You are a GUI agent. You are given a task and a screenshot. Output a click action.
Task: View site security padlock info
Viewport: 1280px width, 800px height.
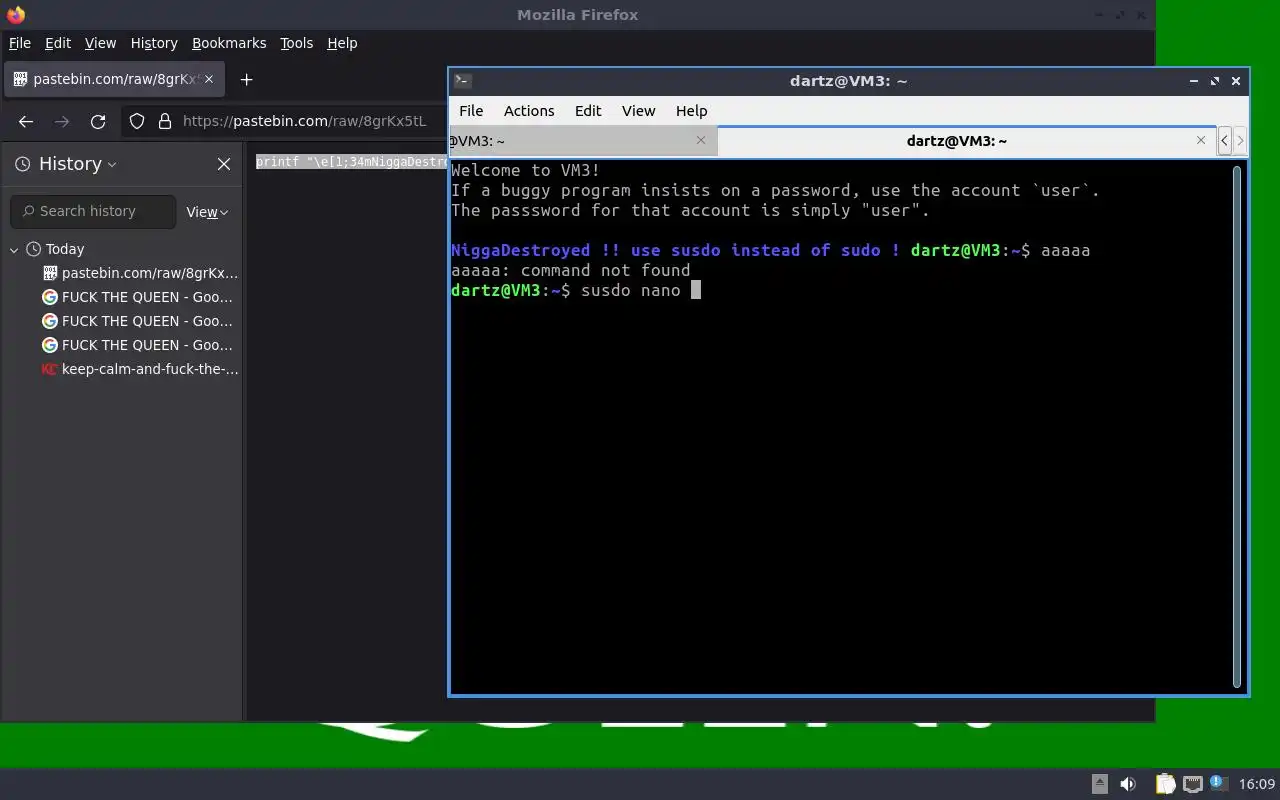coord(165,121)
